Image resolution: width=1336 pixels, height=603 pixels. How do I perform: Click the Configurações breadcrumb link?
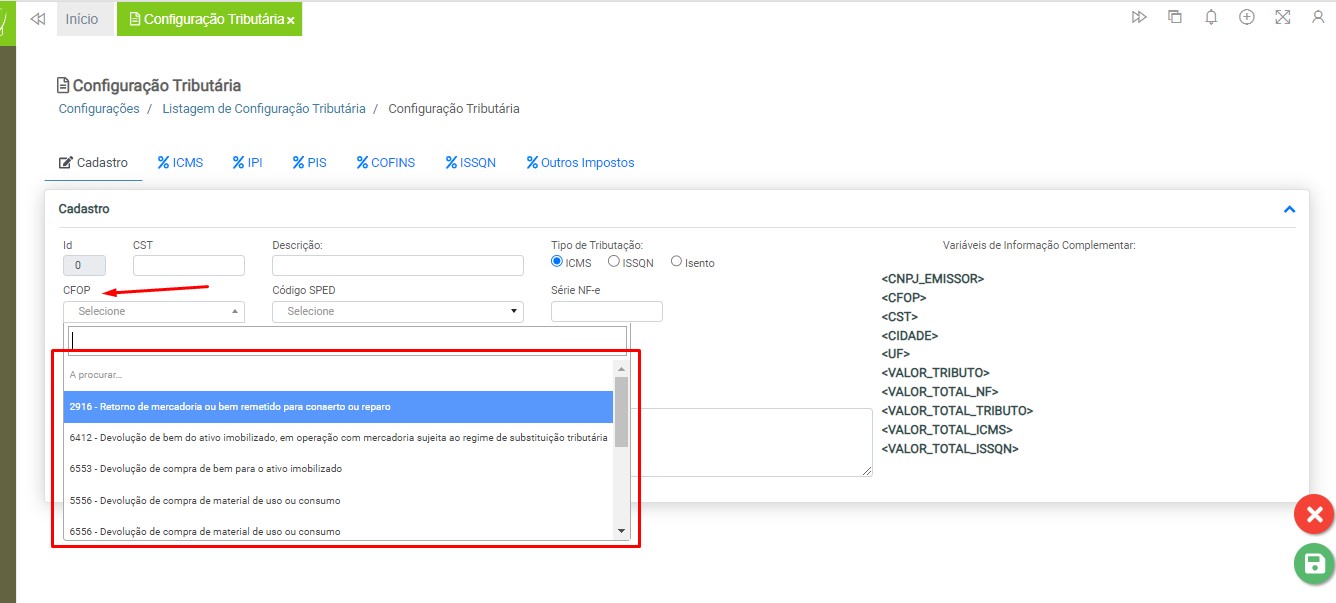[99, 109]
